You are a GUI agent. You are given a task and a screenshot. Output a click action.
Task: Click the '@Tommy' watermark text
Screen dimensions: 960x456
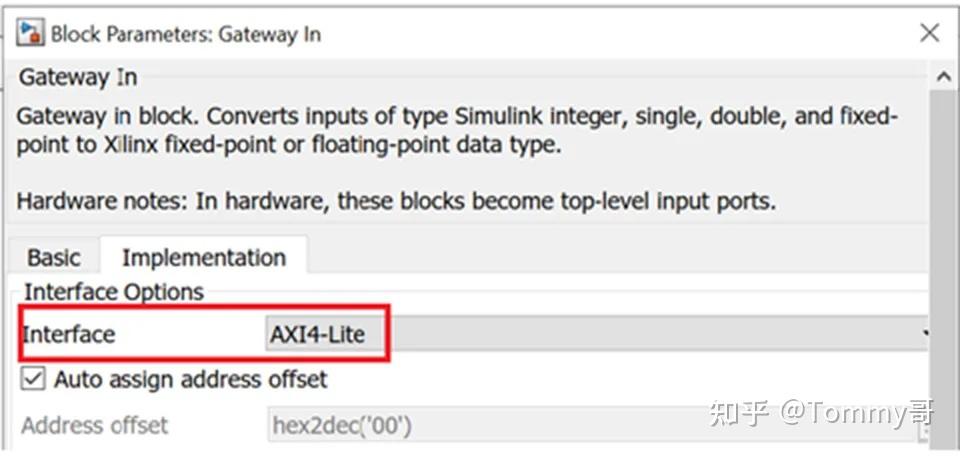822,412
